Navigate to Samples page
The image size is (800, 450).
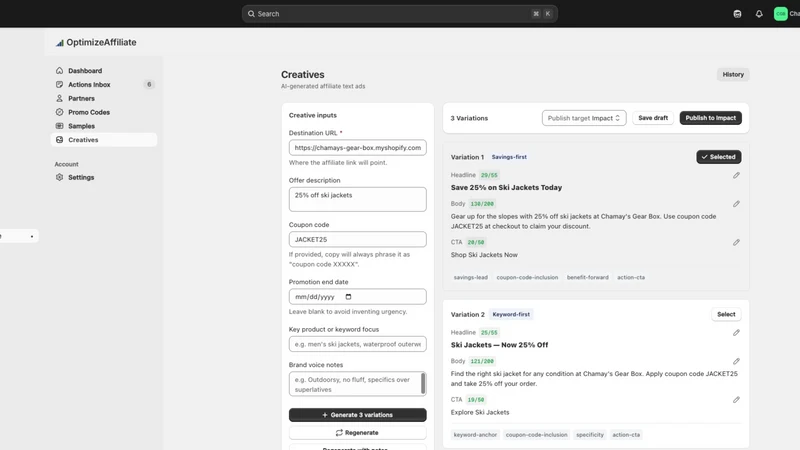coord(104,126)
